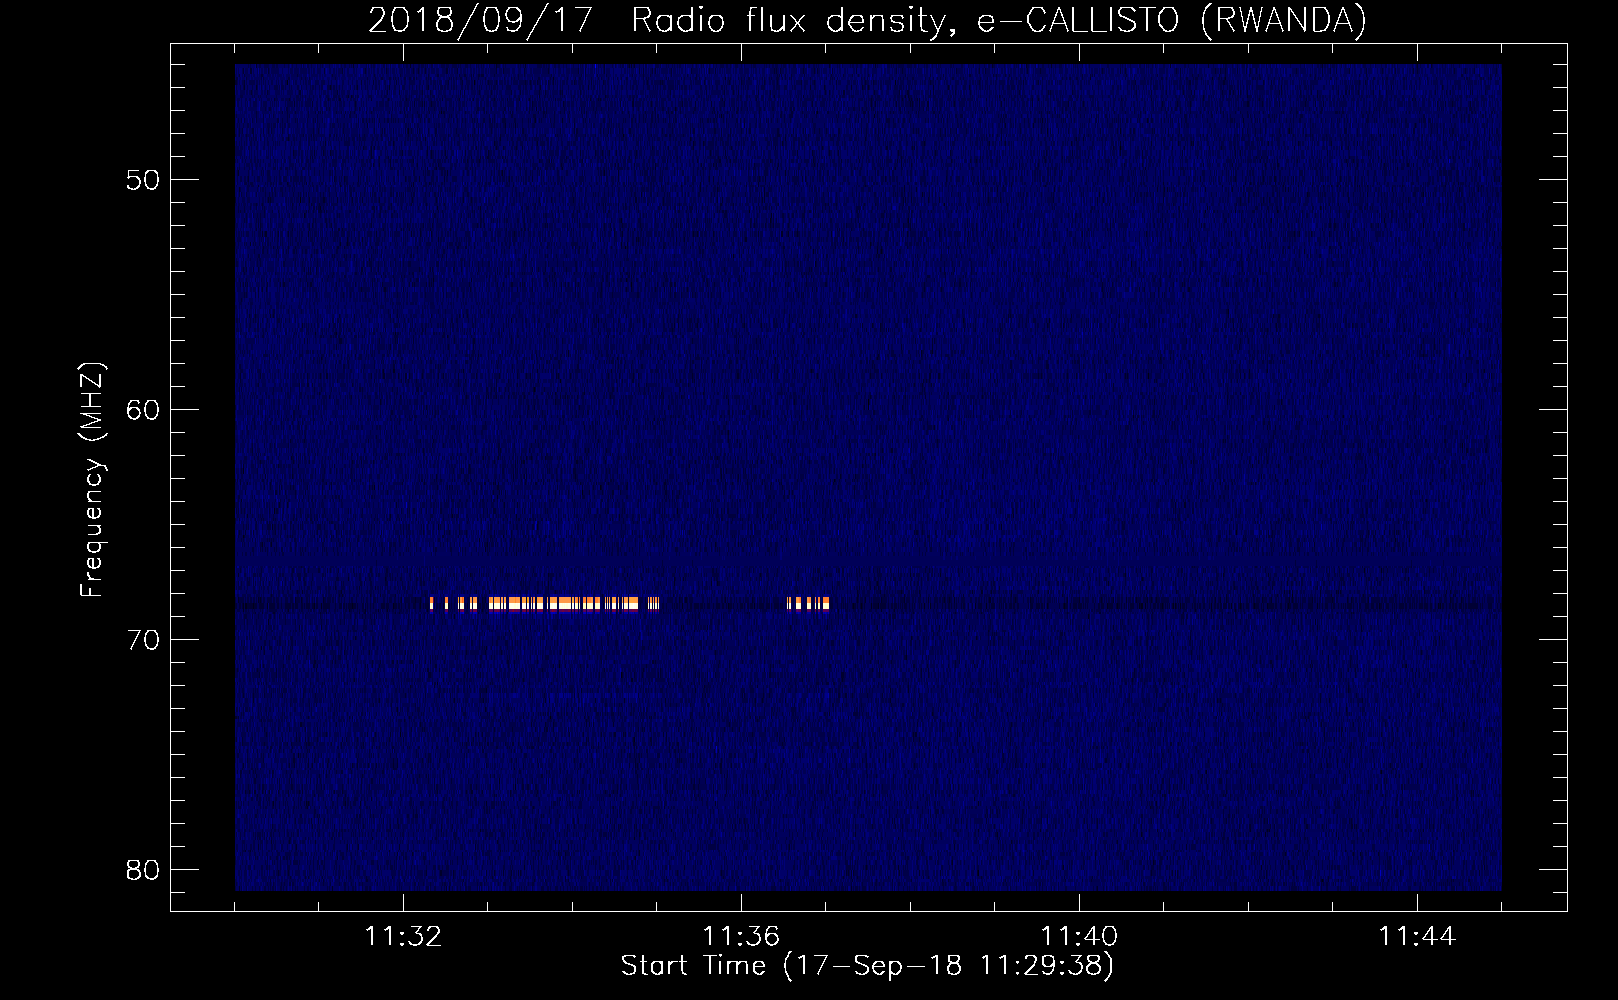Click the y-axis tick label "60"
Screen dimensions: 1618x1000
pyautogui.click(x=143, y=410)
